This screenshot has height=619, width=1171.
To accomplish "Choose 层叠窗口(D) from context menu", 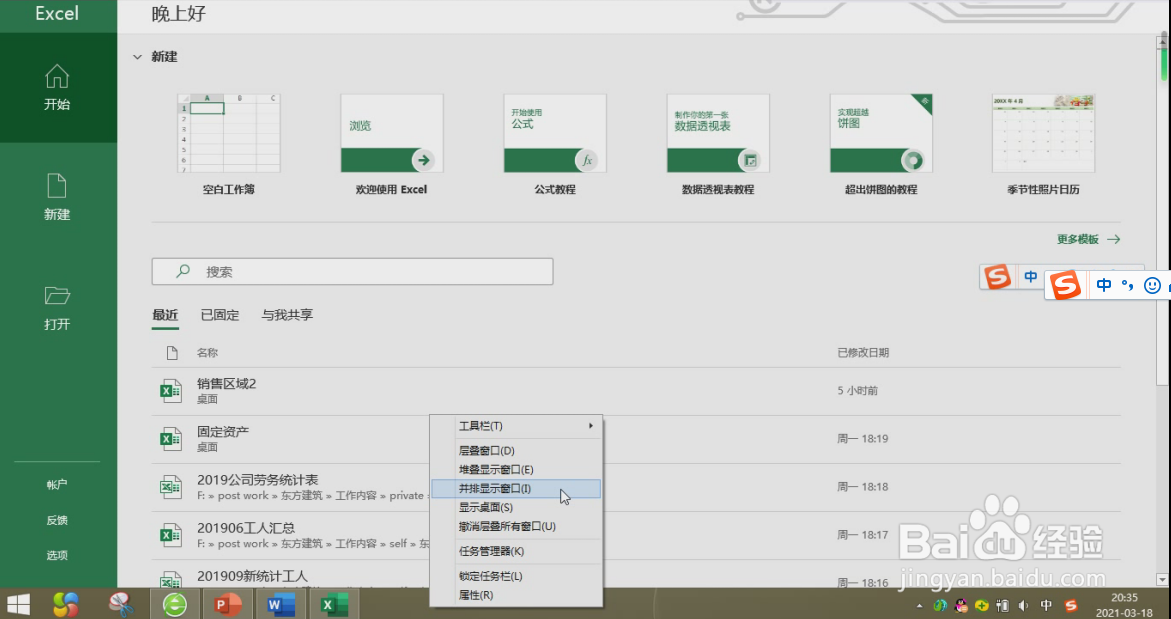I will click(x=516, y=451).
